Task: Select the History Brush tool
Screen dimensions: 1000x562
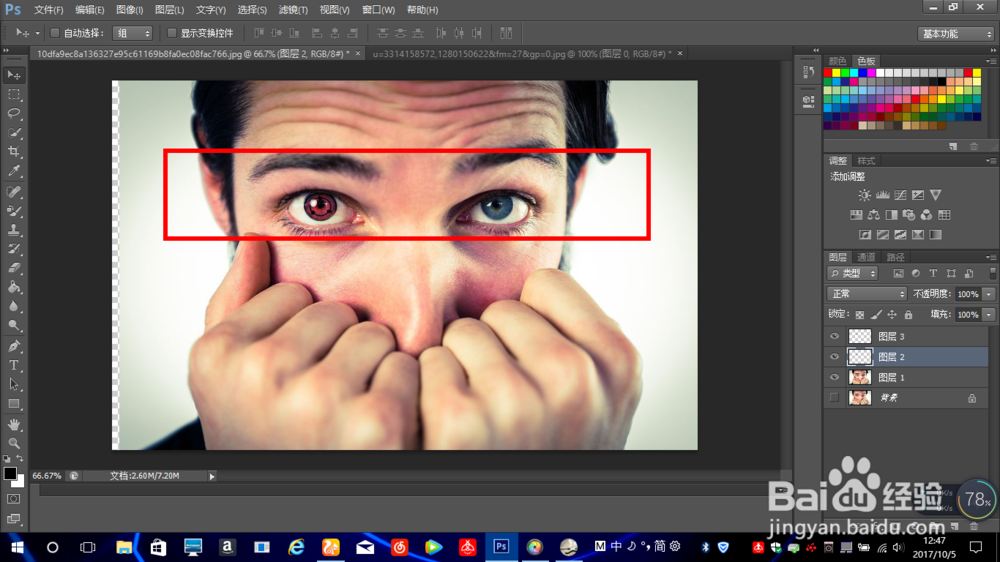Action: coord(14,249)
